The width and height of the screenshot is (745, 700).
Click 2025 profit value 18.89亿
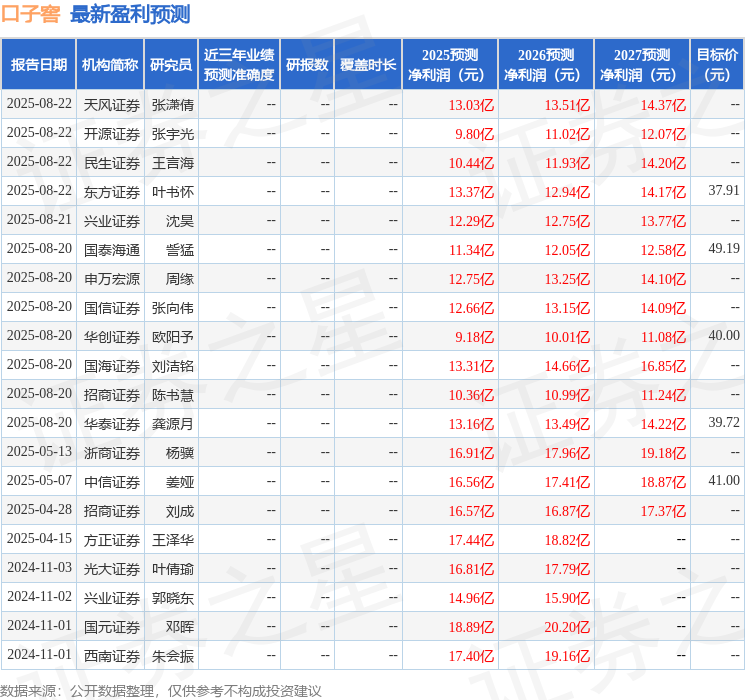(x=471, y=627)
